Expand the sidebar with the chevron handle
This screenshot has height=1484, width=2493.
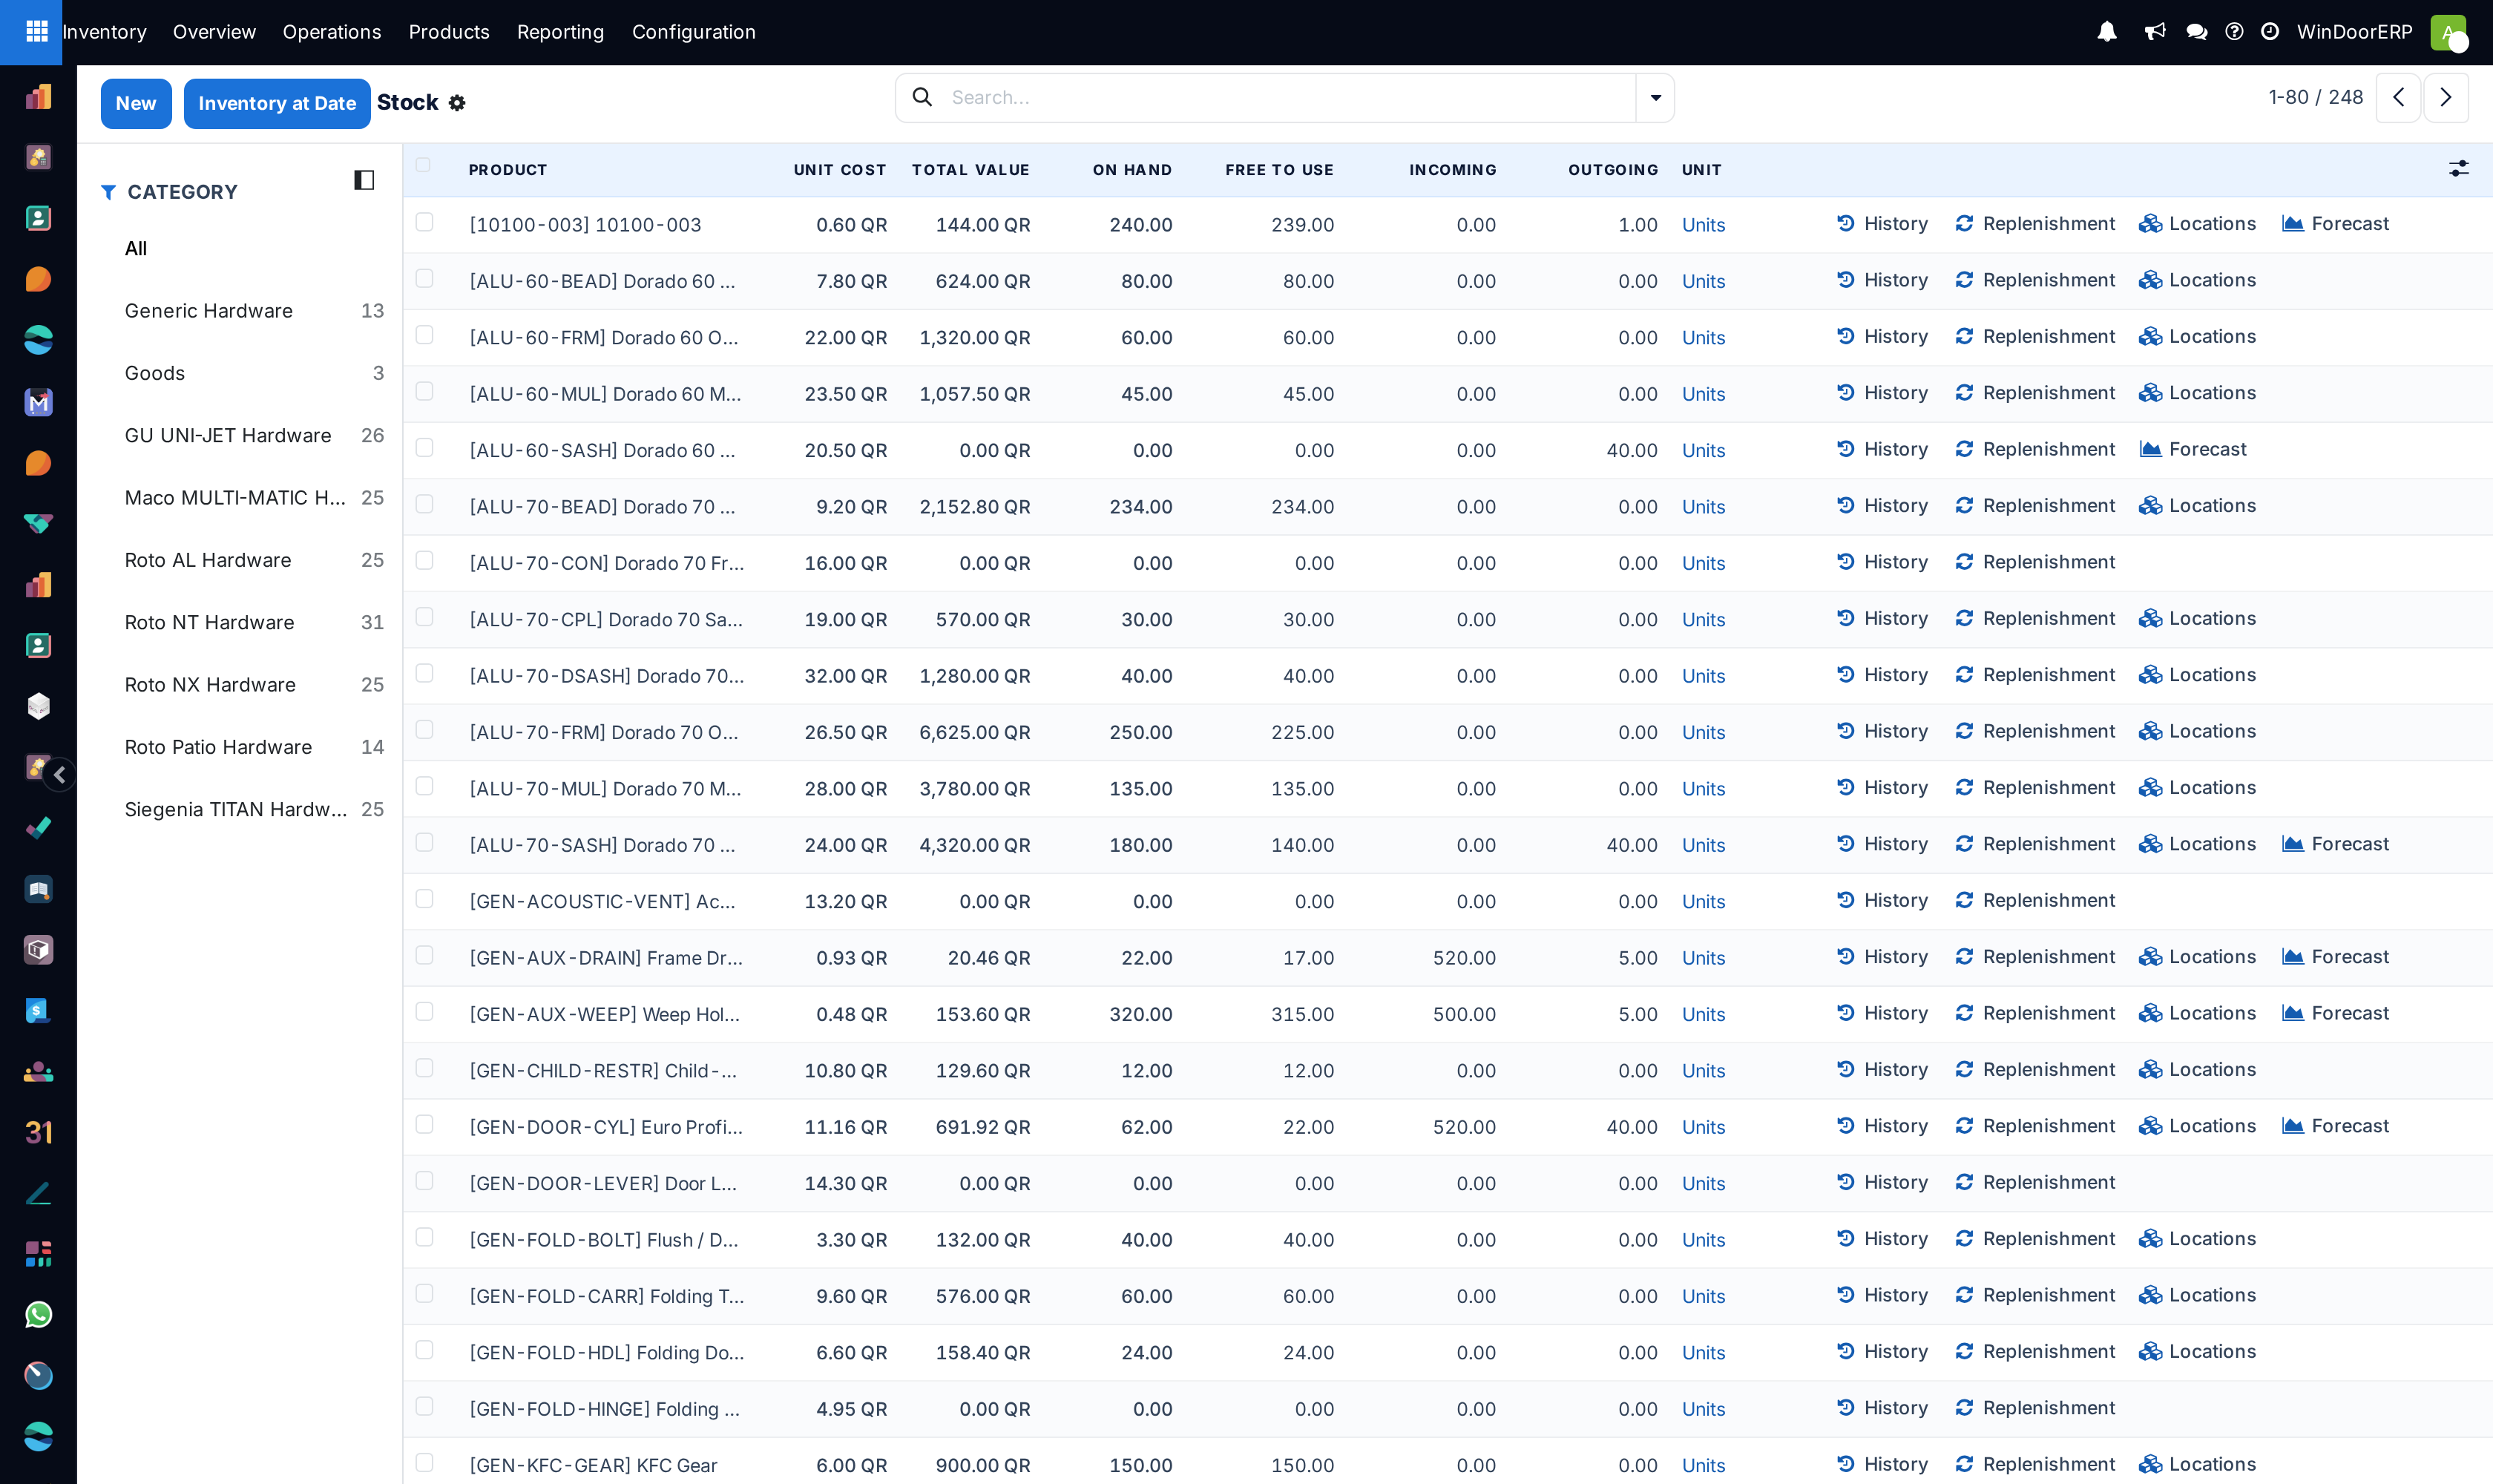pyautogui.click(x=60, y=774)
